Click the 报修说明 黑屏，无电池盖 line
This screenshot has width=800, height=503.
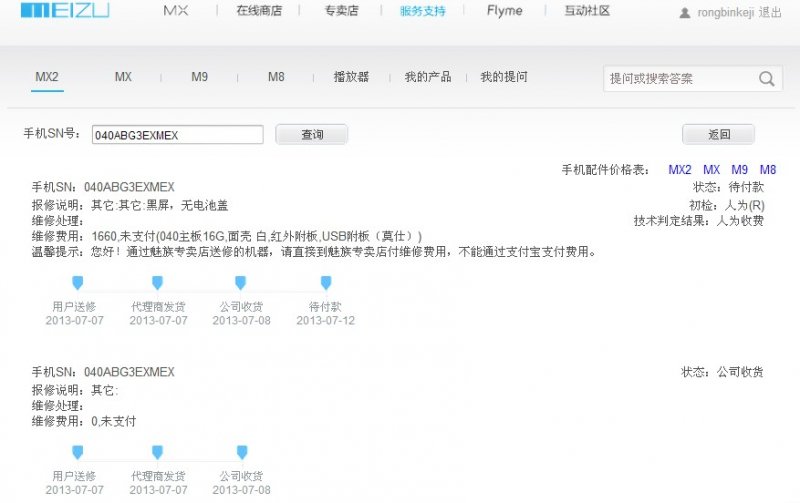130,206
